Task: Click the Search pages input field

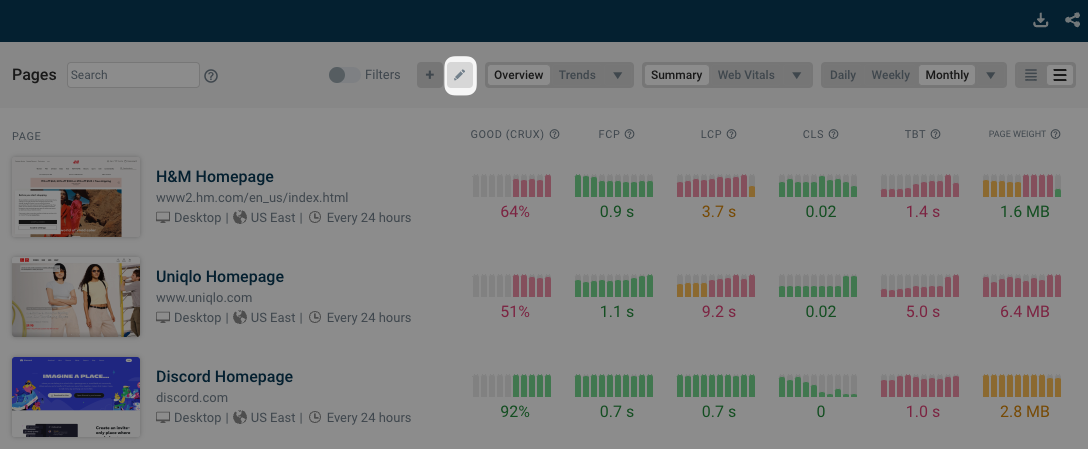Action: pos(133,75)
